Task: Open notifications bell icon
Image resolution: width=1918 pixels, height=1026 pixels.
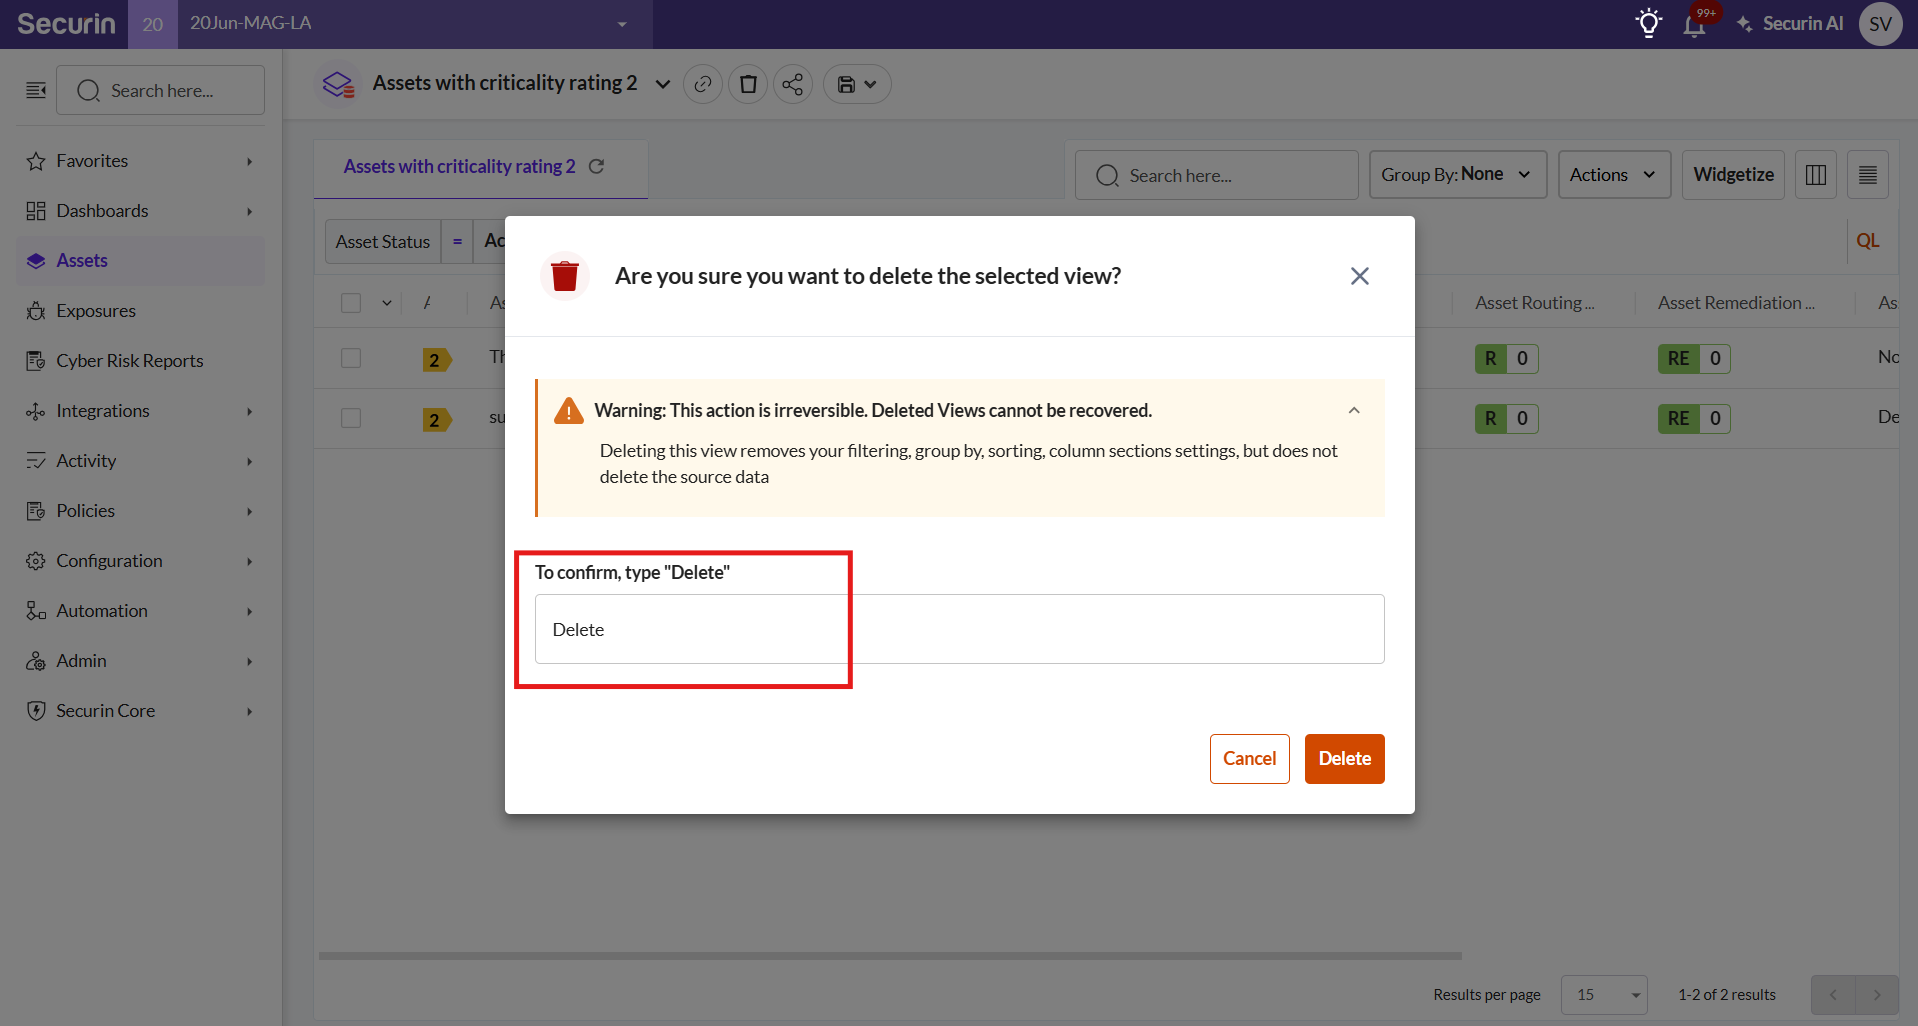Action: point(1694,25)
